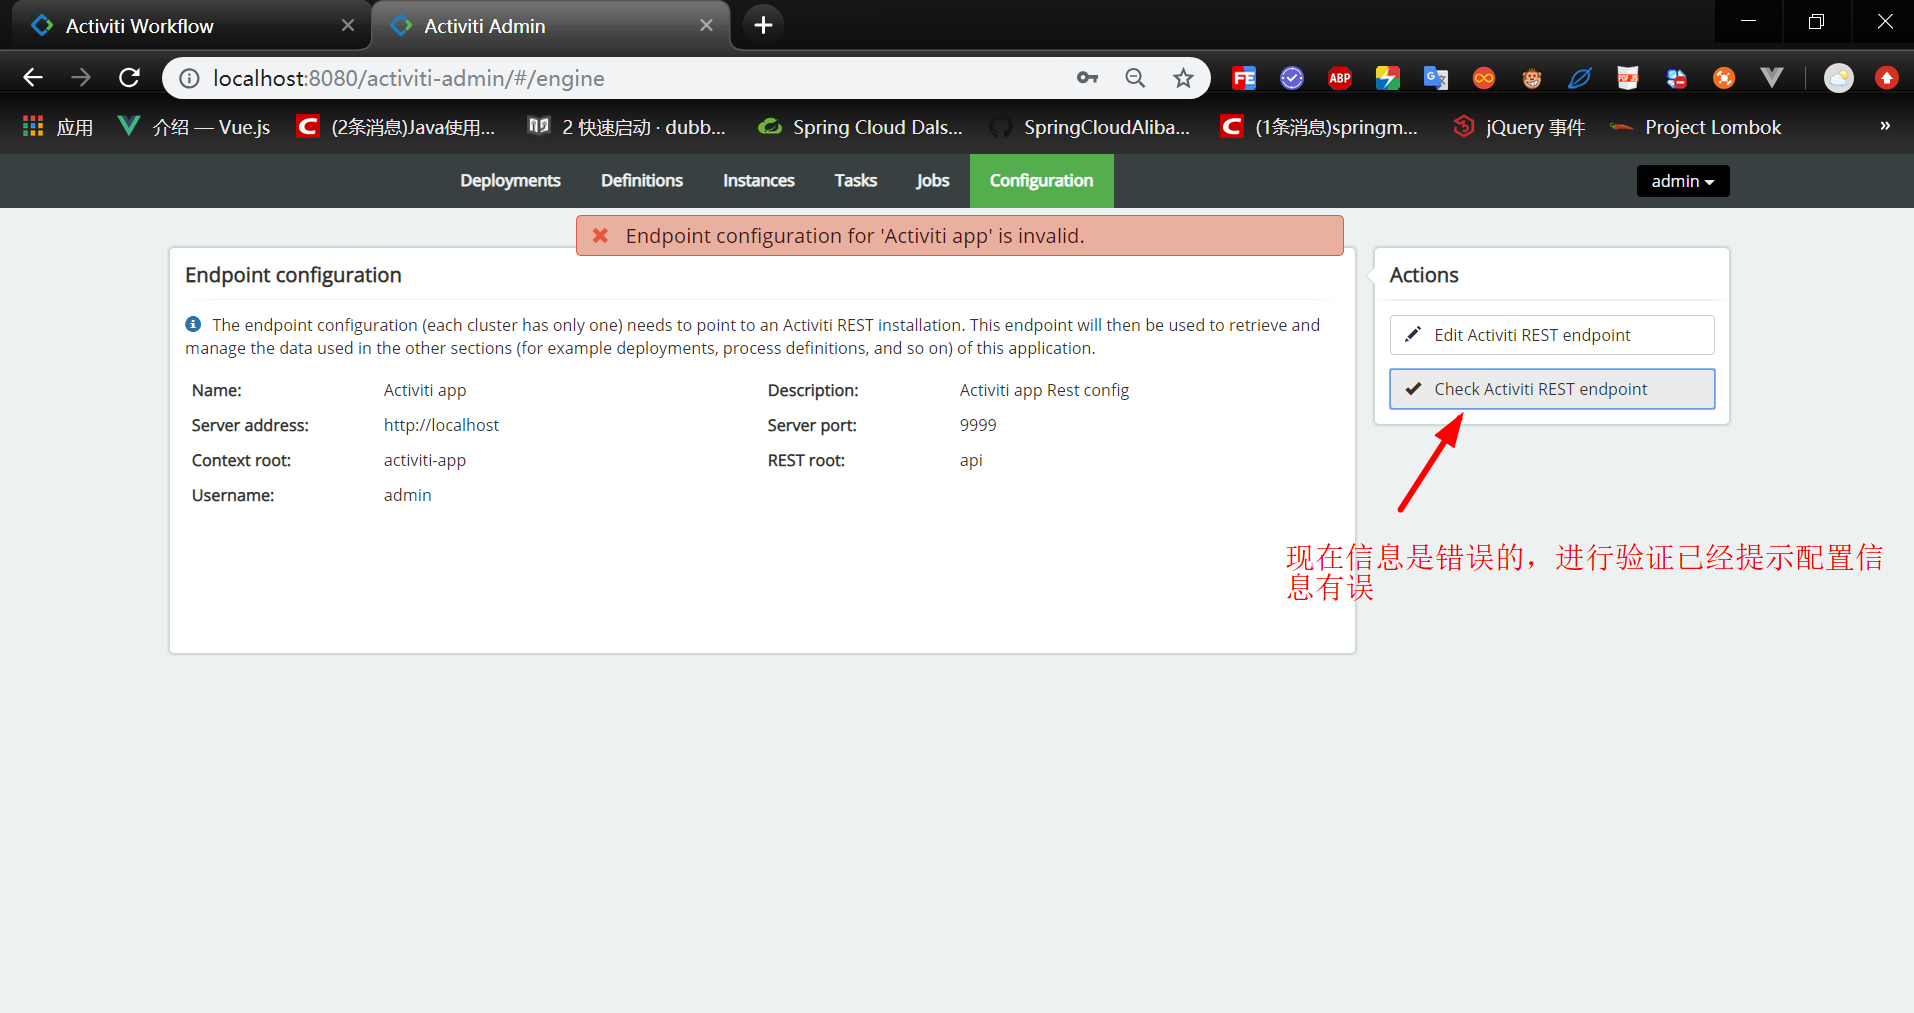This screenshot has height=1013, width=1914.
Task: Select the Name value Activiti app
Action: point(425,390)
